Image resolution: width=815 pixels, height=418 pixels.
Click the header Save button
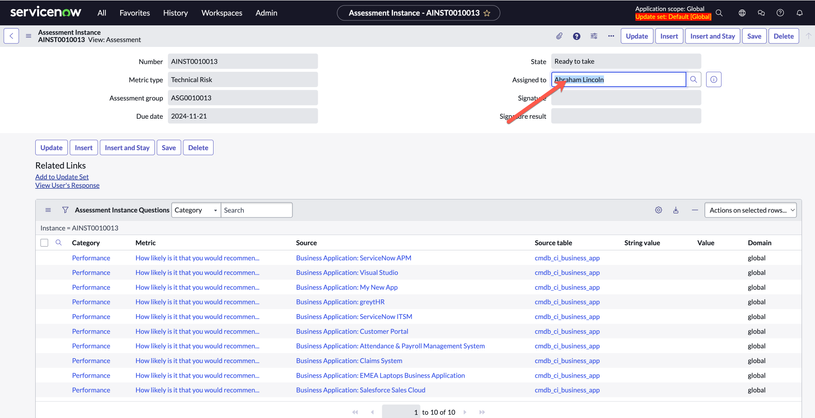(754, 36)
